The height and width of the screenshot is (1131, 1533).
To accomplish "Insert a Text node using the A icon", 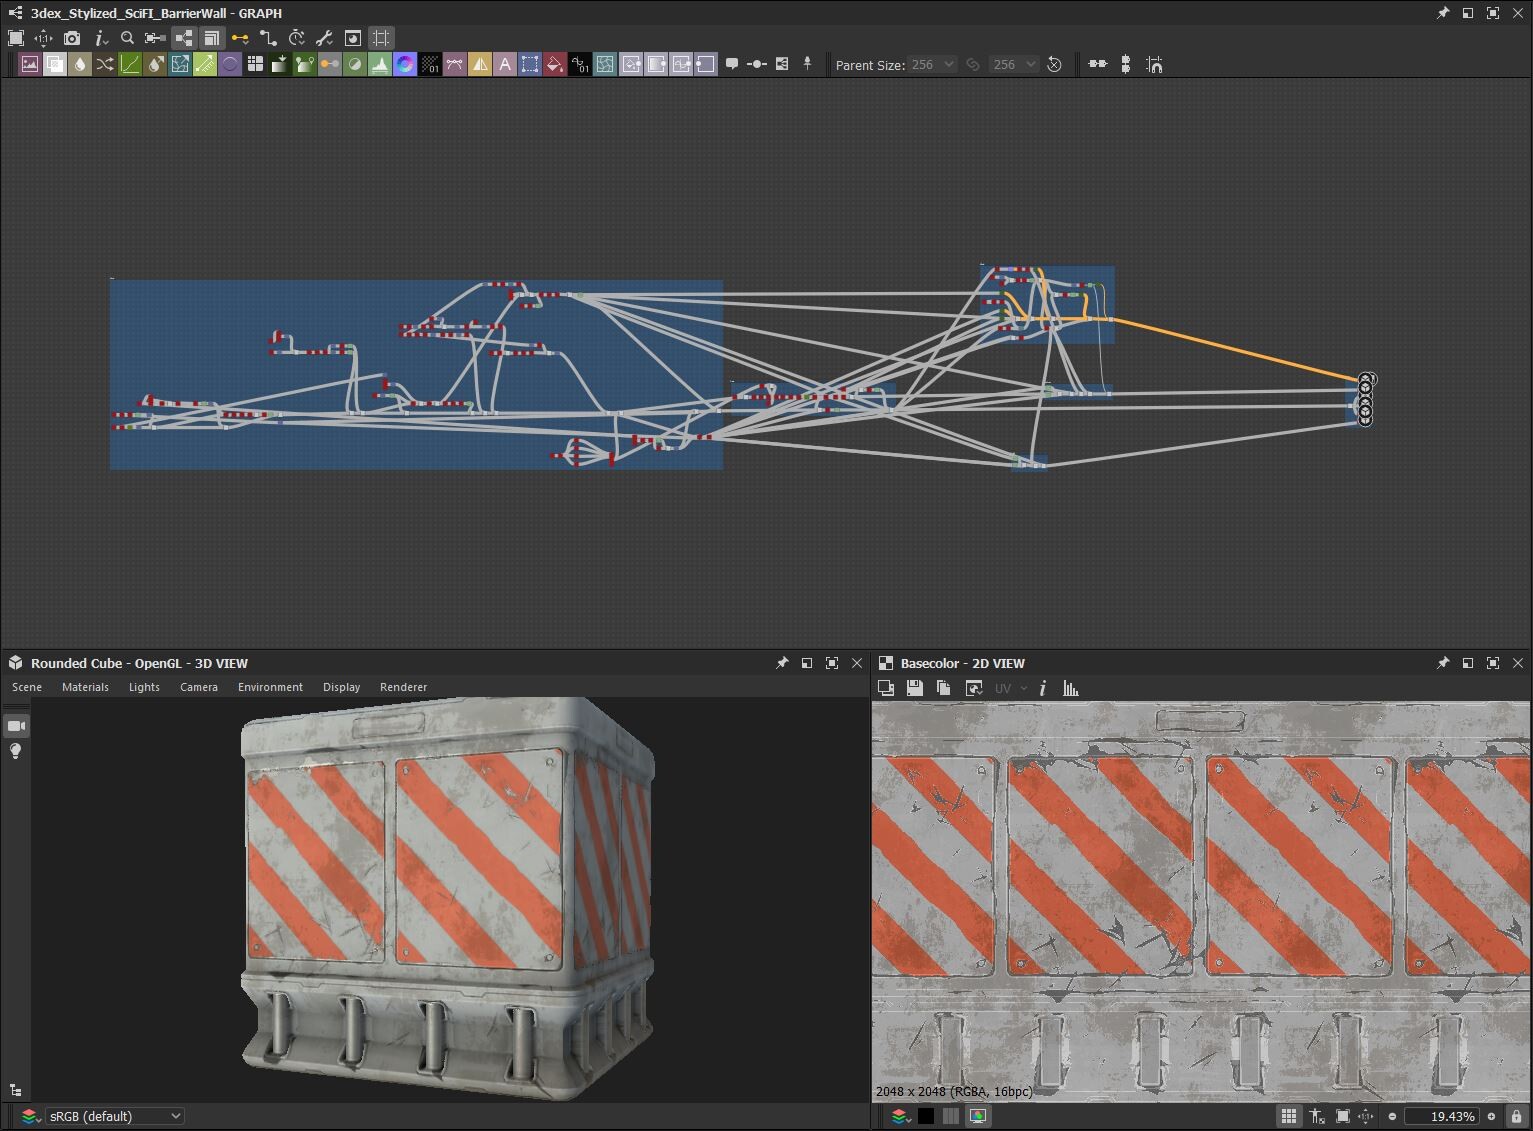I will 505,64.
